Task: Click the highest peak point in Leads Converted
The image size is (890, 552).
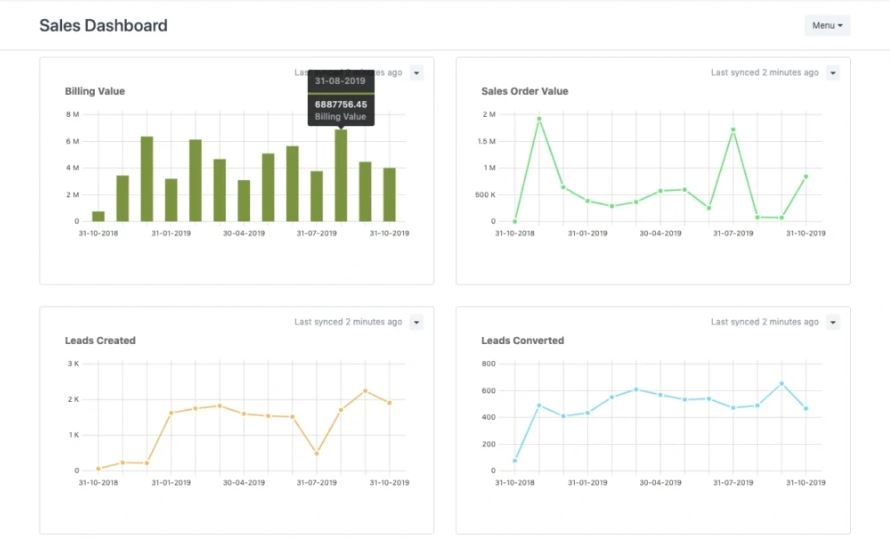Action: click(x=782, y=383)
